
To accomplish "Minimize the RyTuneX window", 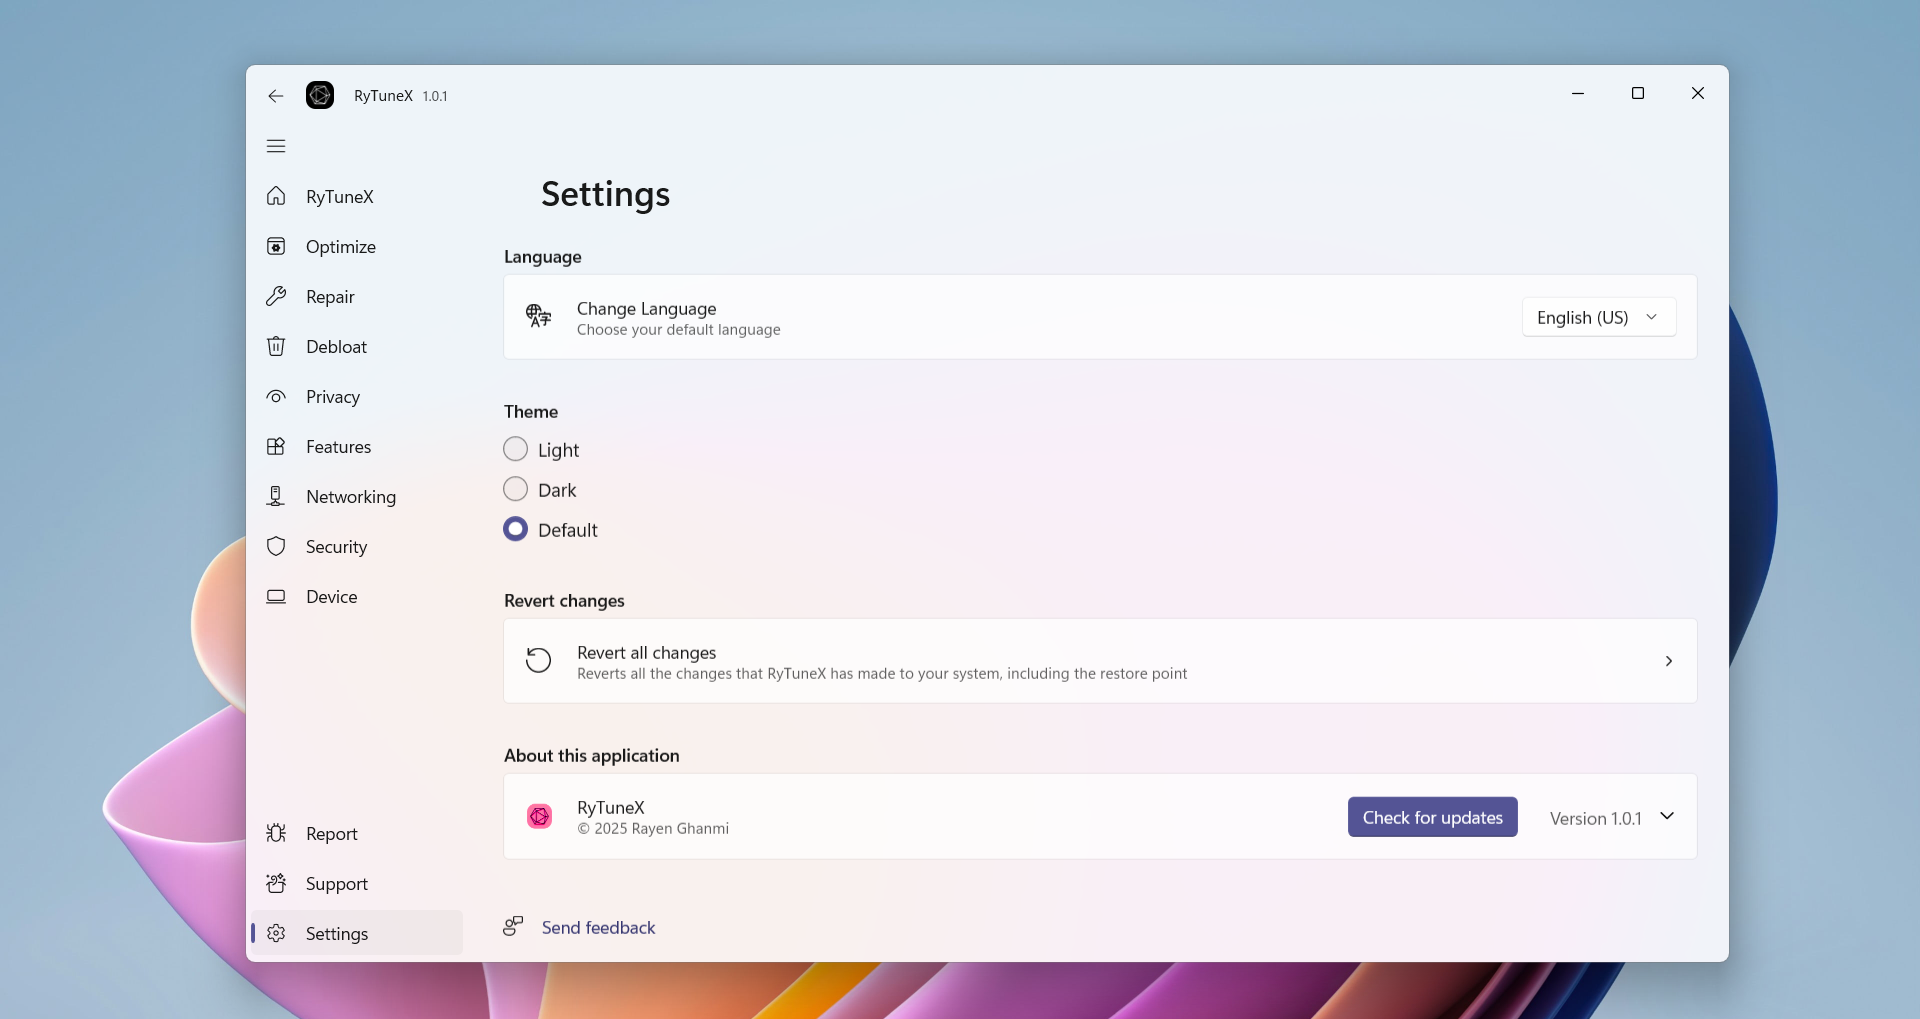I will 1578,93.
